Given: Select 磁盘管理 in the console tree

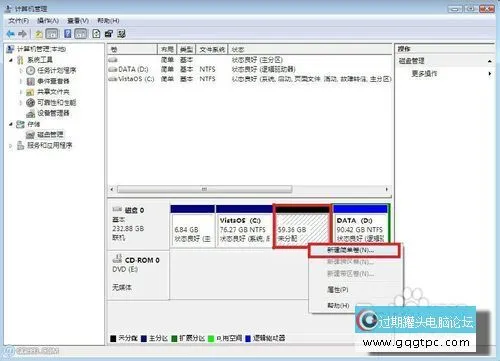Looking at the screenshot, I should point(50,135).
